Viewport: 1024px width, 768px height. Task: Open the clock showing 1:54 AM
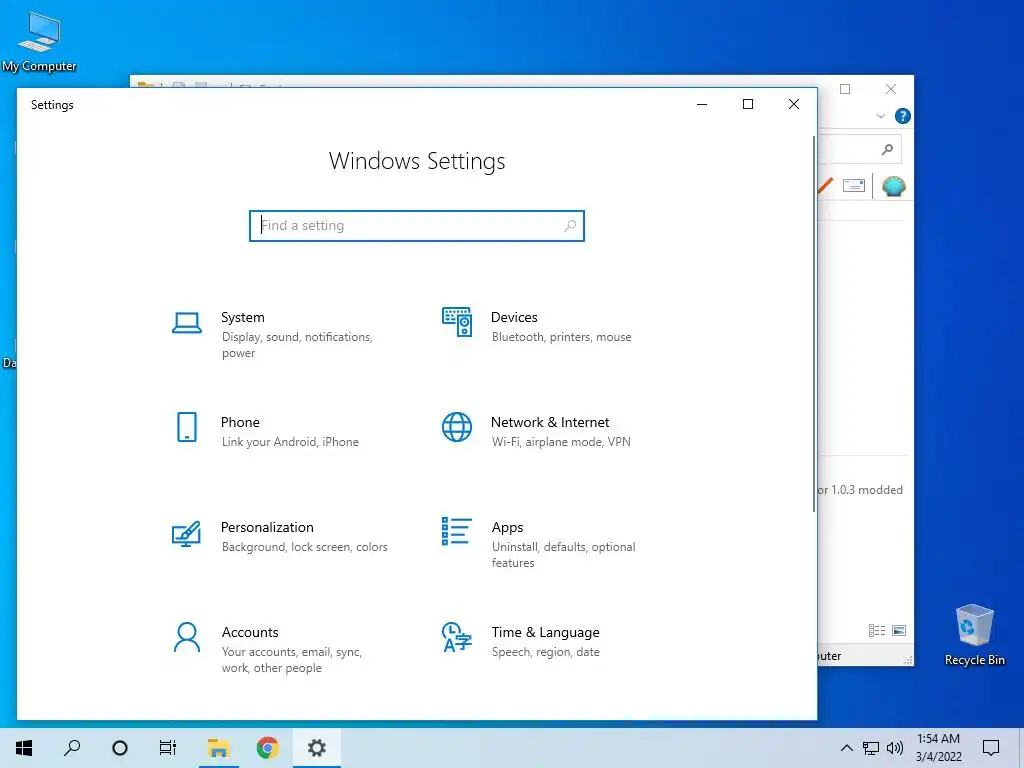(938, 748)
